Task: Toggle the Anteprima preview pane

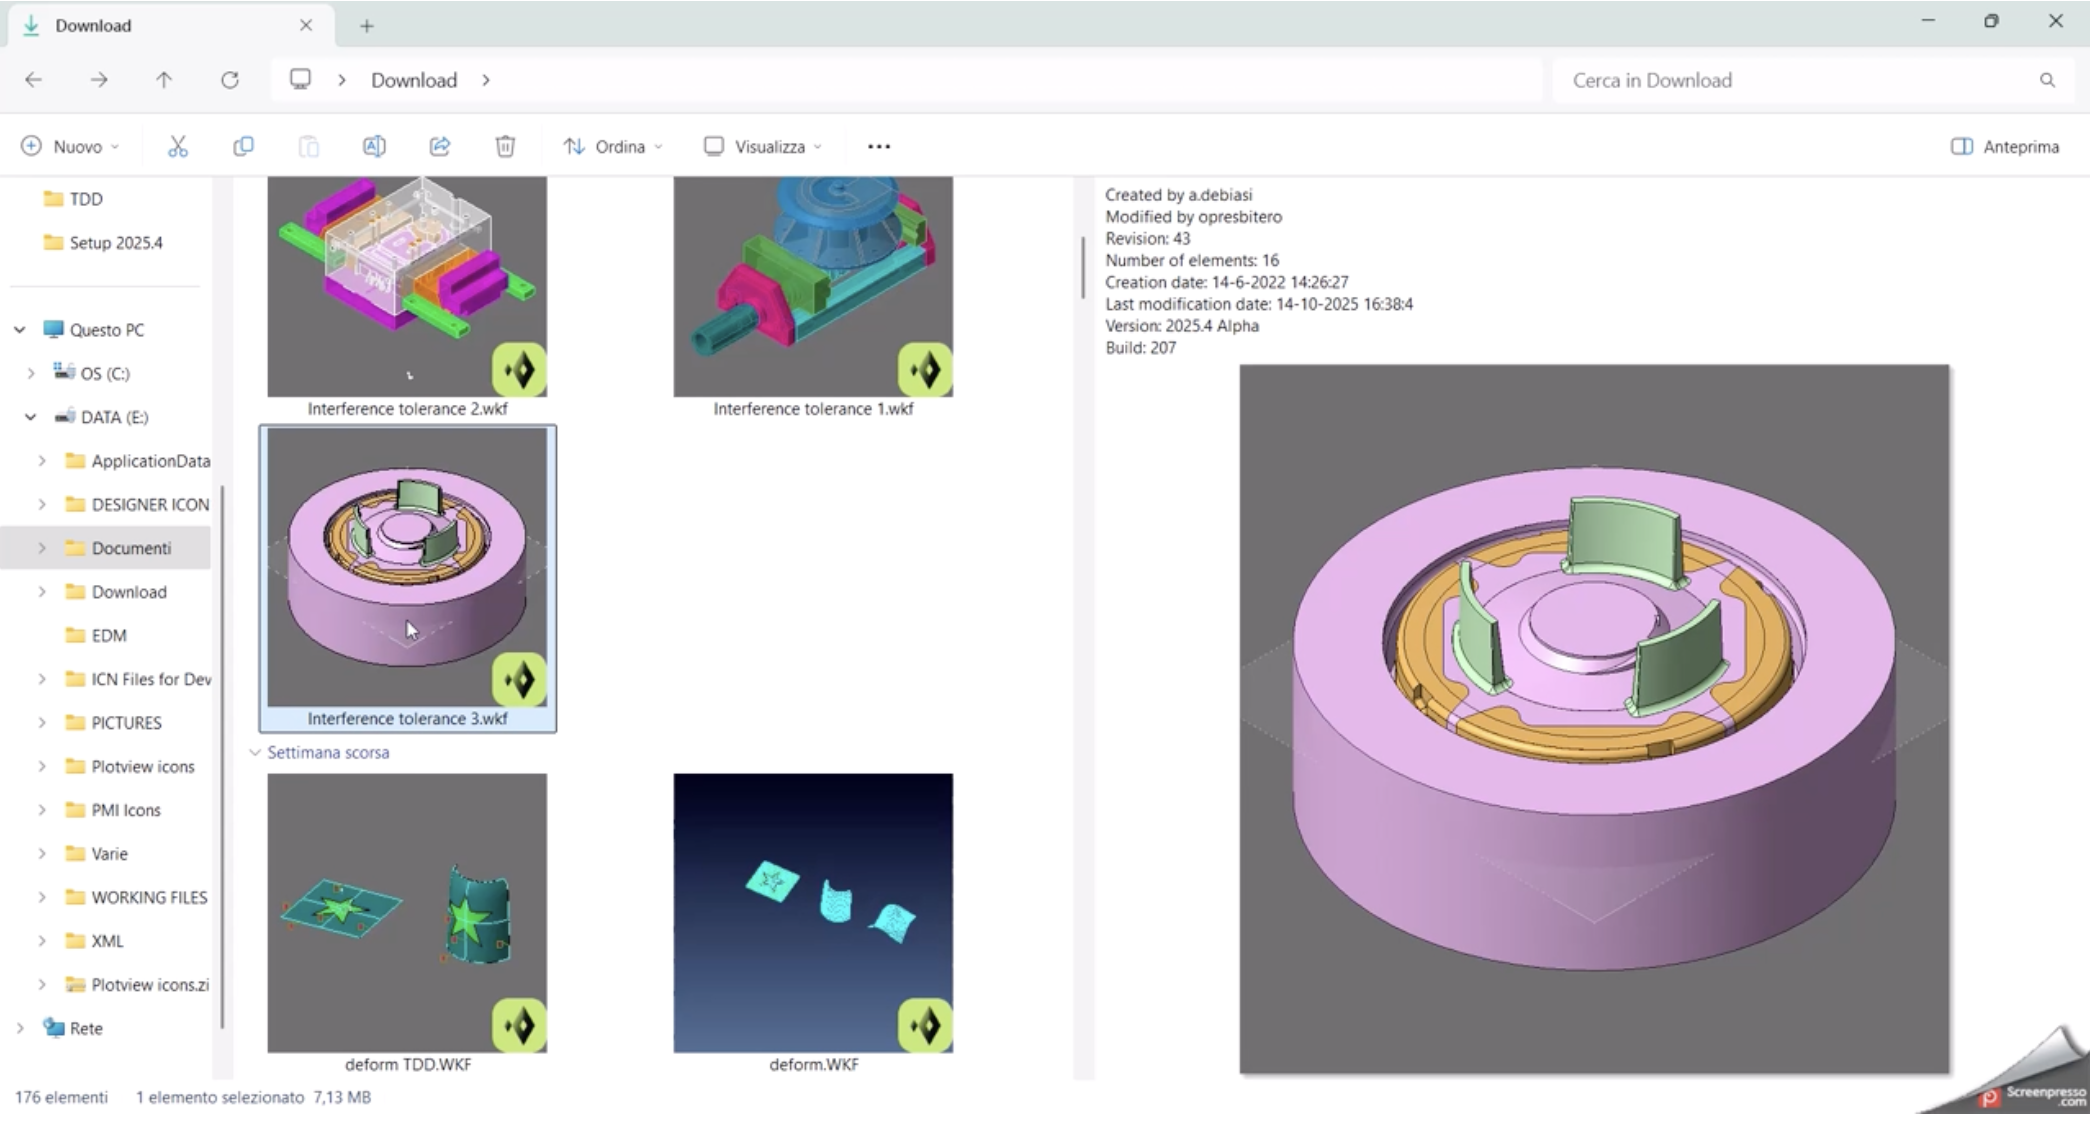Action: (2004, 147)
